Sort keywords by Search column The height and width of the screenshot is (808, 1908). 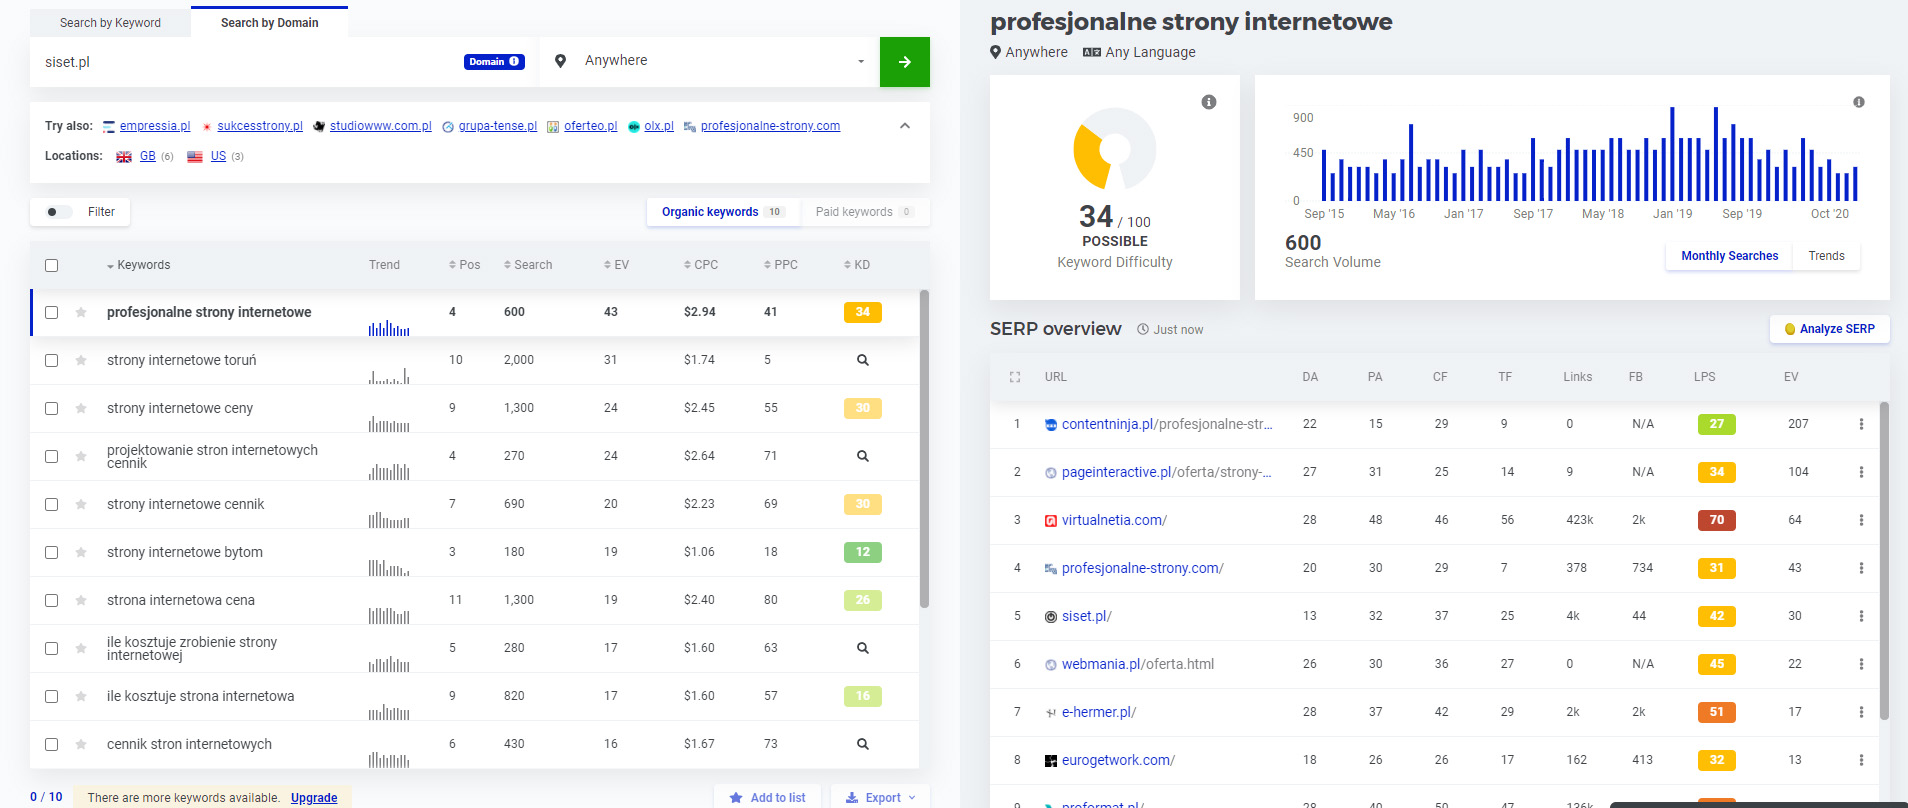528,265
